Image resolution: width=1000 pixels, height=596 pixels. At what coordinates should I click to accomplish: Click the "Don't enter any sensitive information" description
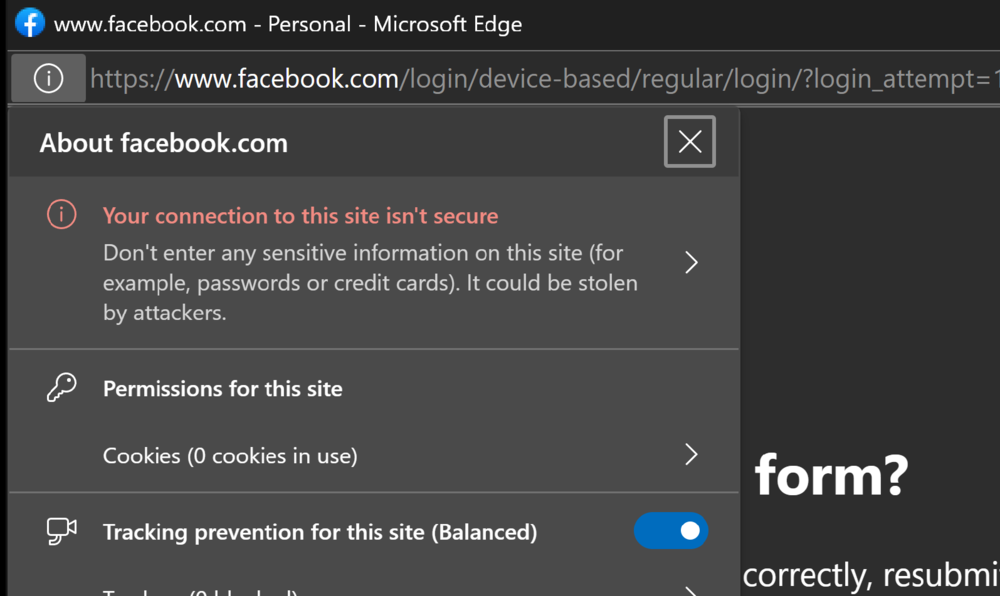[370, 283]
